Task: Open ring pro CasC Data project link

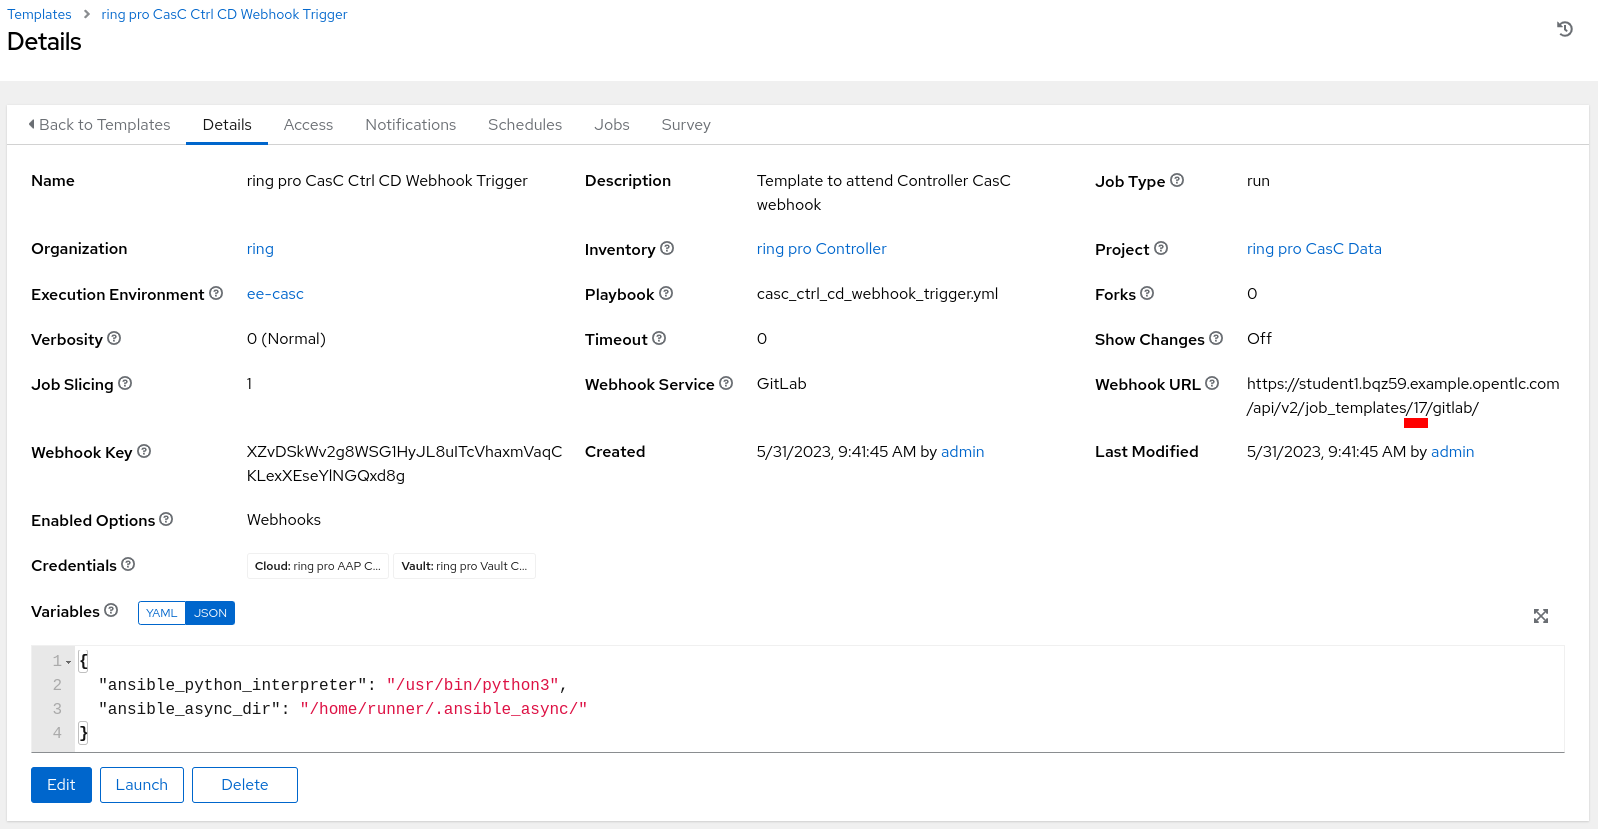Action: pos(1314,249)
